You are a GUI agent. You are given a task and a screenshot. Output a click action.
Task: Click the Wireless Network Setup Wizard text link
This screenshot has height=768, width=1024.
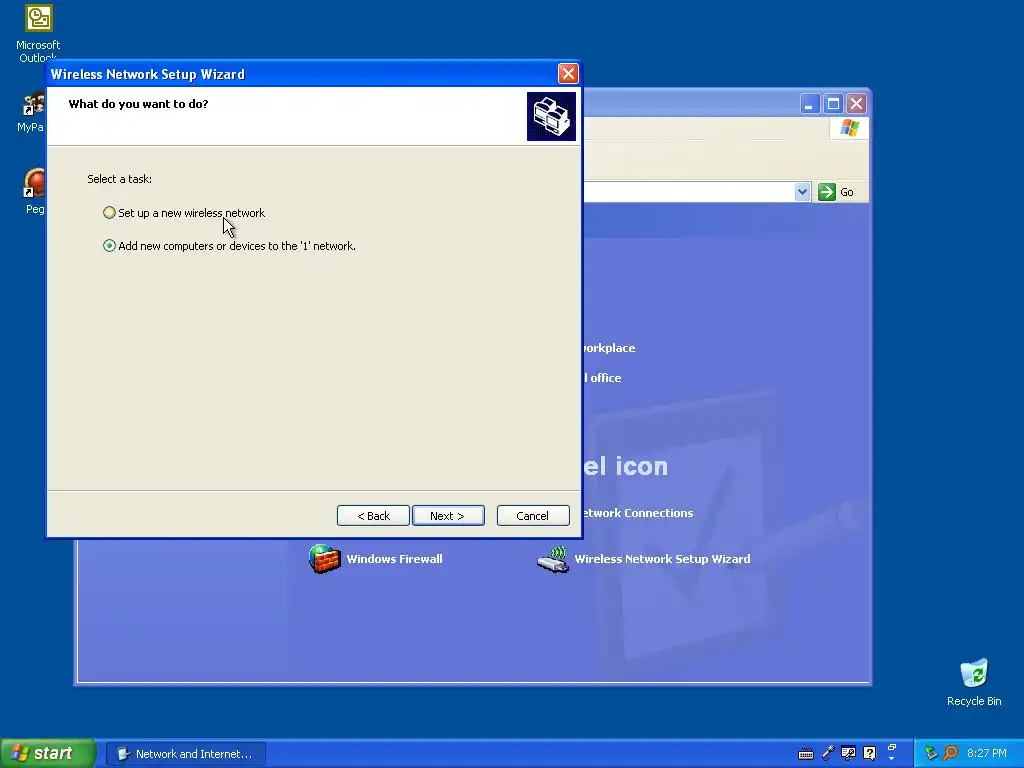pyautogui.click(x=662, y=559)
